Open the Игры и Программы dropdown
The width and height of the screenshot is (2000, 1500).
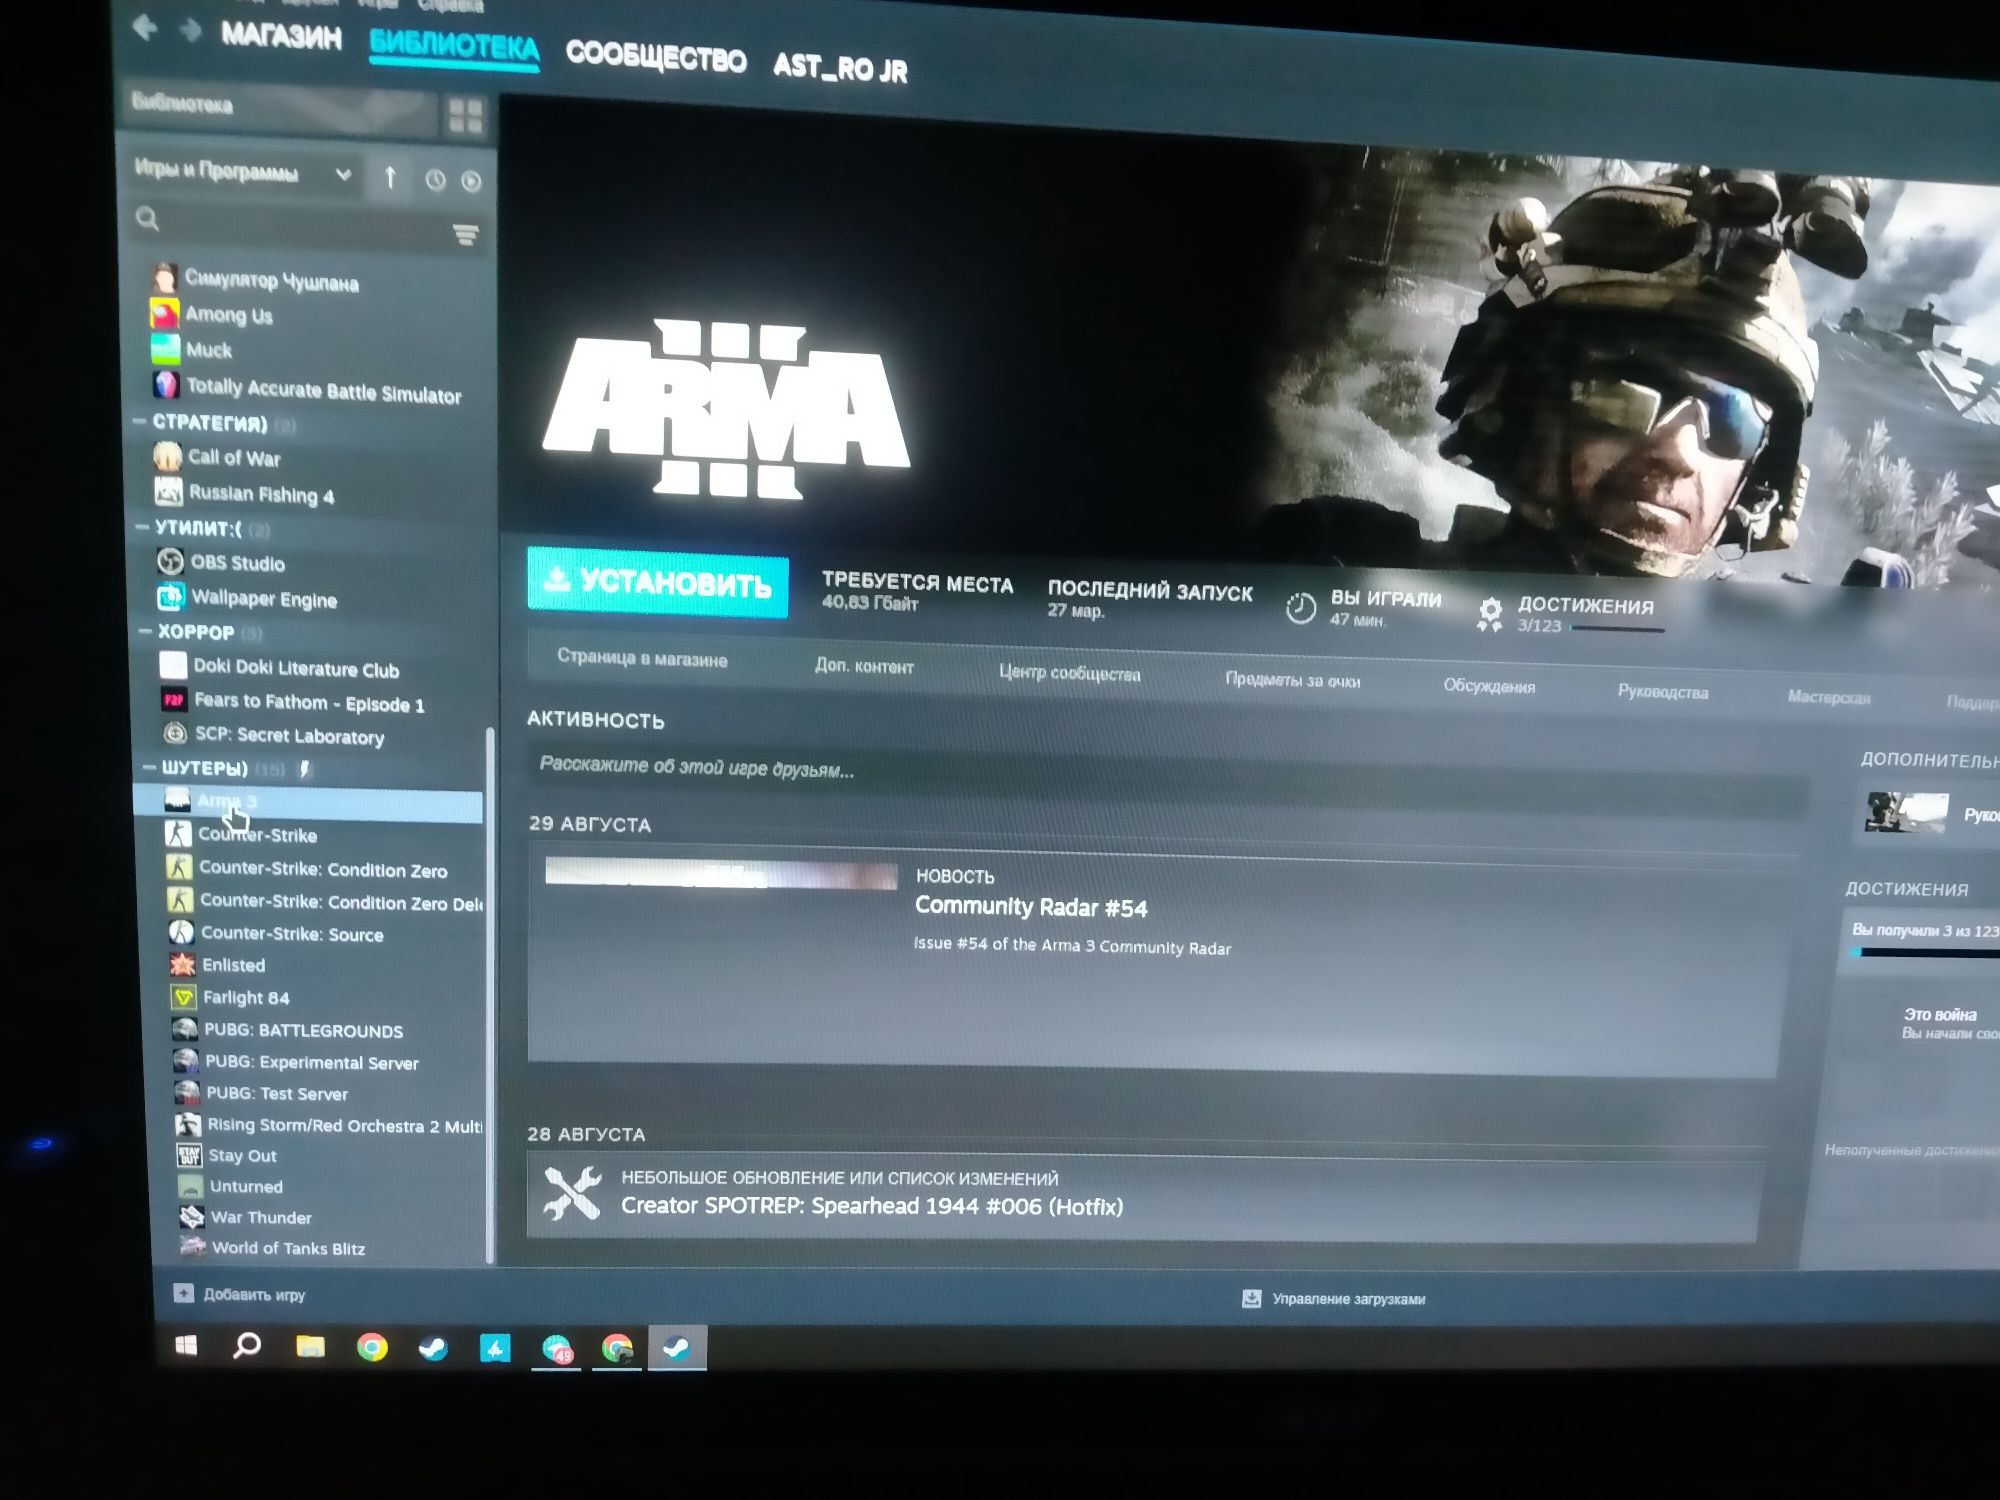coord(242,172)
